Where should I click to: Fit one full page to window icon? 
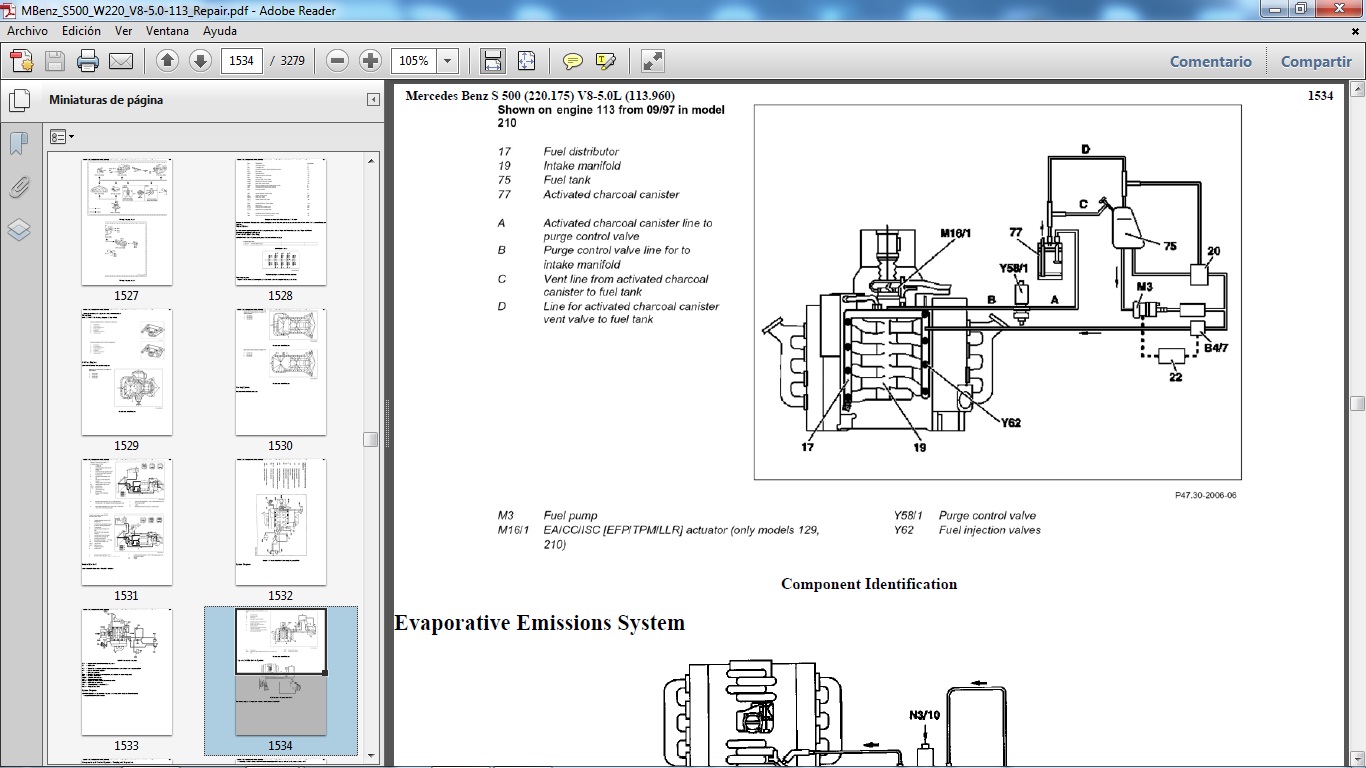(526, 61)
